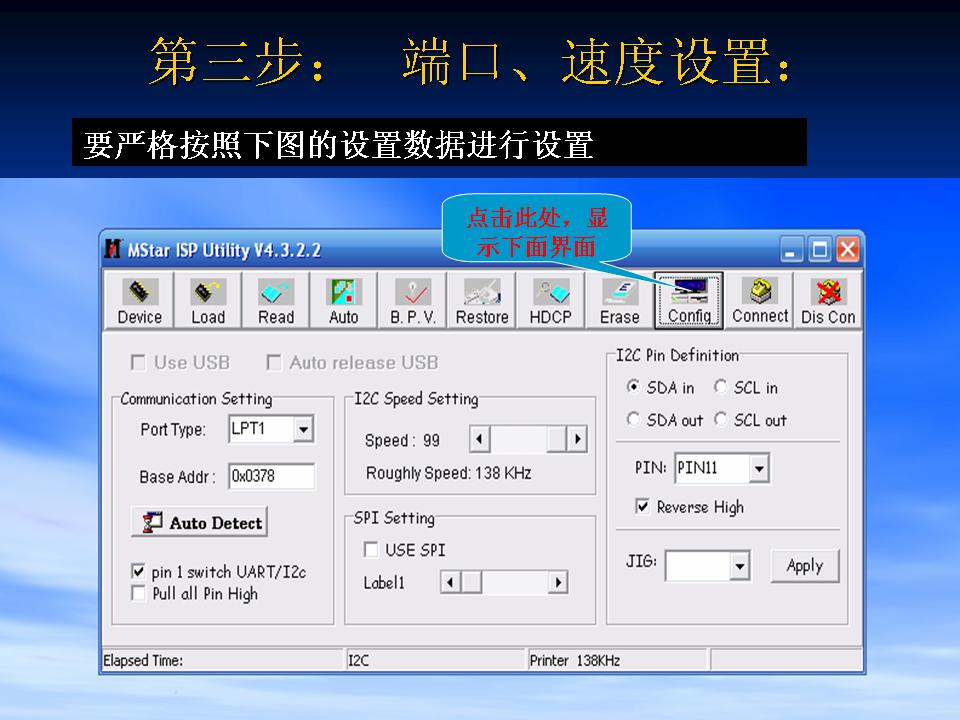Viewport: 960px width, 720px height.
Task: Expand the Port Type LPT1 dropdown
Action: tap(303, 430)
